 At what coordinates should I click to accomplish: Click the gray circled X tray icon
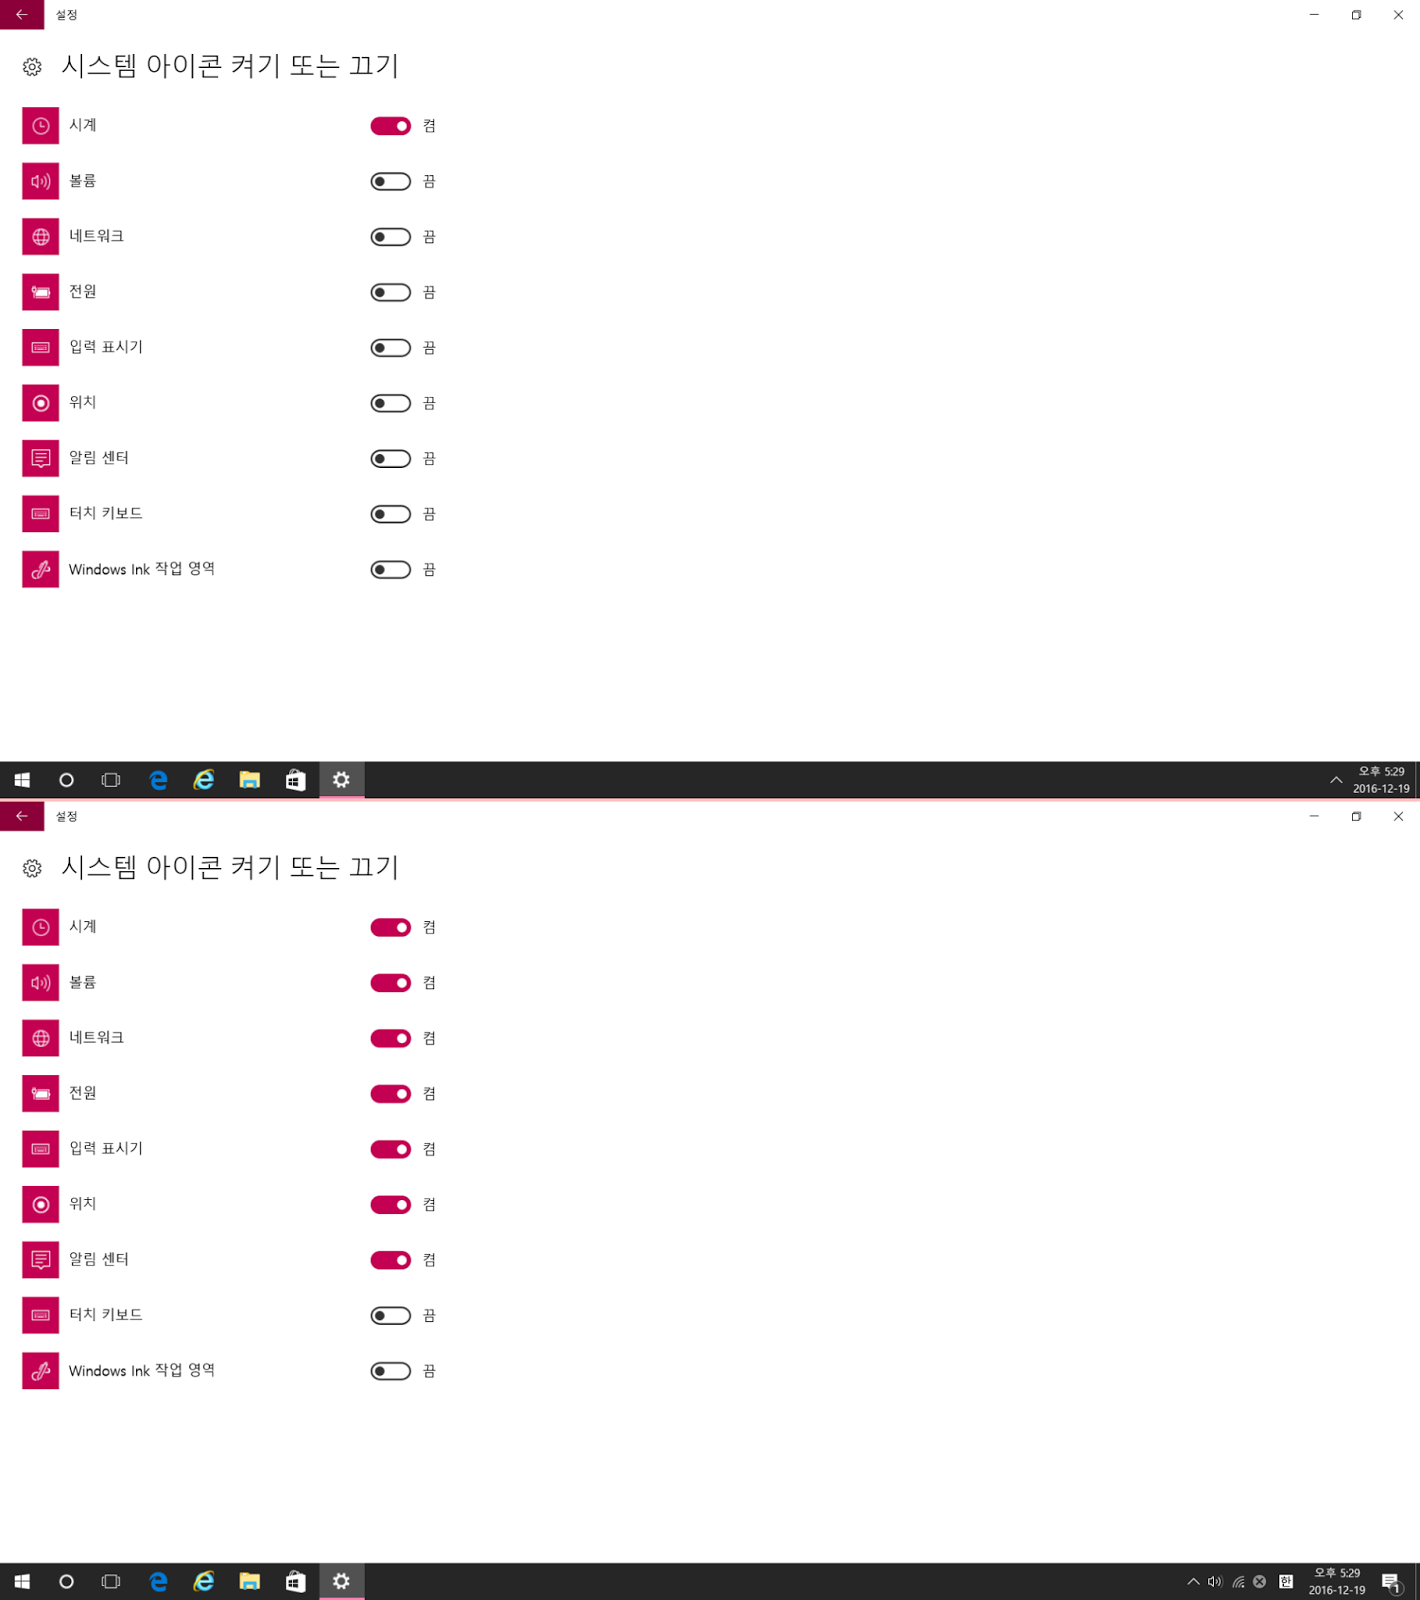[1260, 1581]
